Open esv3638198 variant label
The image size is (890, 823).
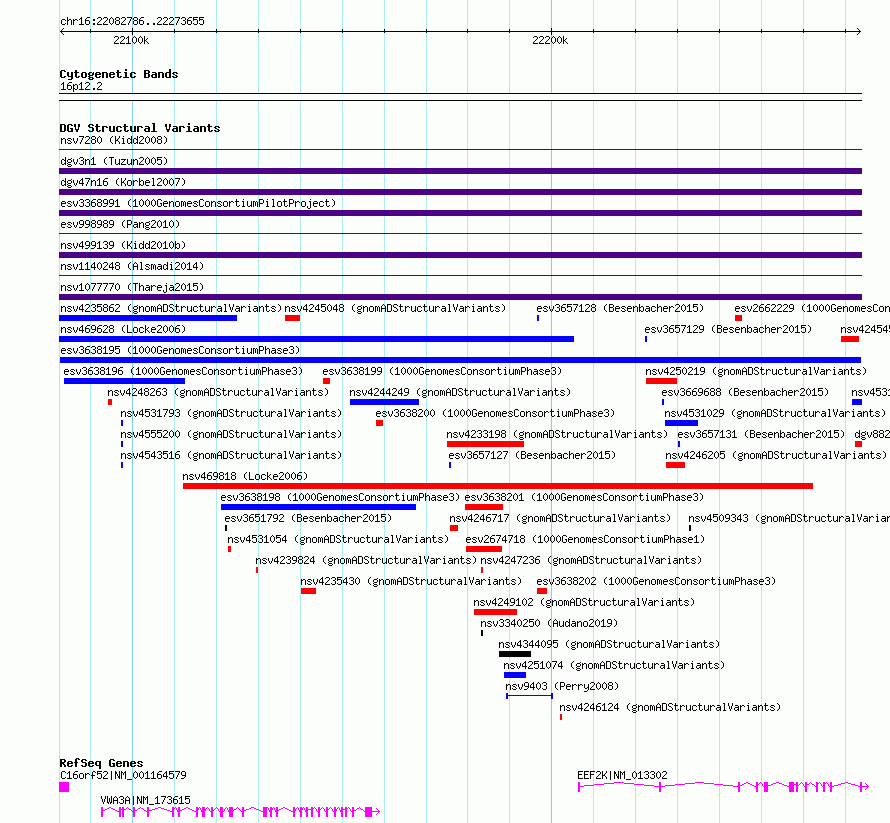(x=340, y=497)
